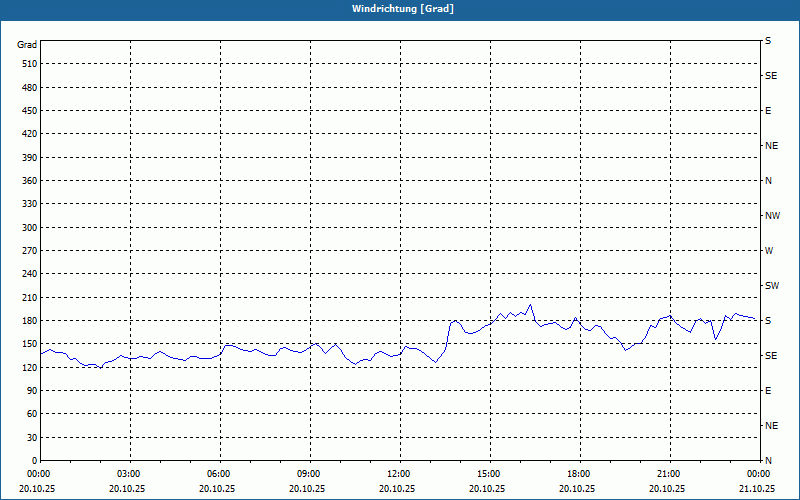The image size is (800, 500).
Task: Click the 03:00 time marker
Action: [130, 473]
